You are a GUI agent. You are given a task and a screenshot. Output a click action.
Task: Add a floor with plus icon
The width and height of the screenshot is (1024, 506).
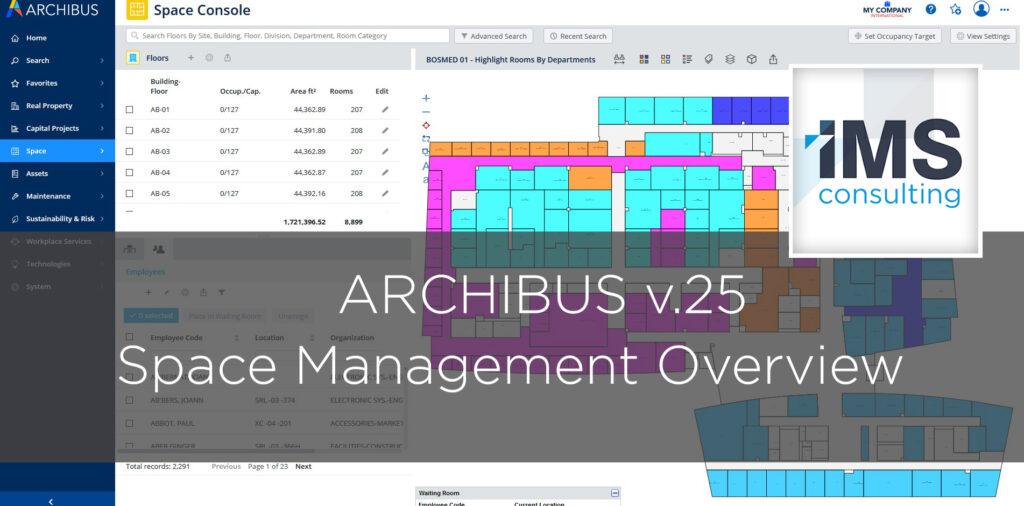coord(191,58)
